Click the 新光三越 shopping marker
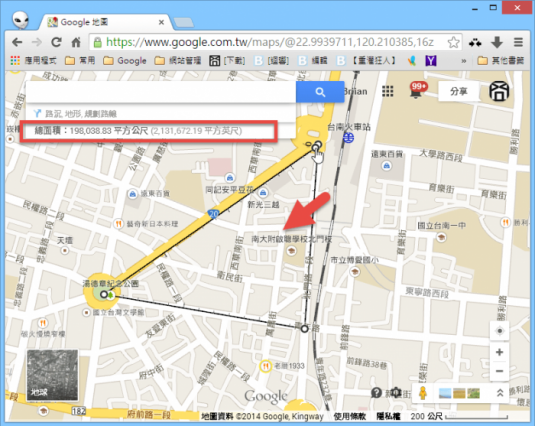This screenshot has height=426, width=535. tap(263, 193)
